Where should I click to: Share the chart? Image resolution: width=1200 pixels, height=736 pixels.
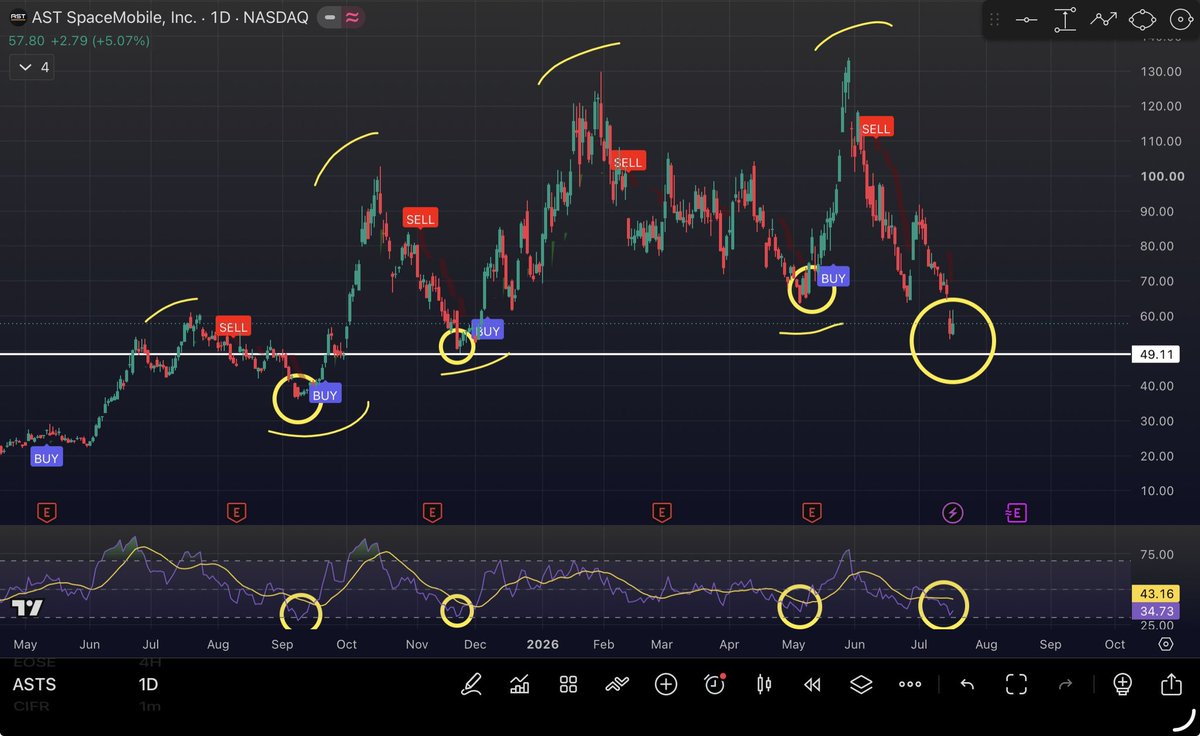(x=1171, y=684)
